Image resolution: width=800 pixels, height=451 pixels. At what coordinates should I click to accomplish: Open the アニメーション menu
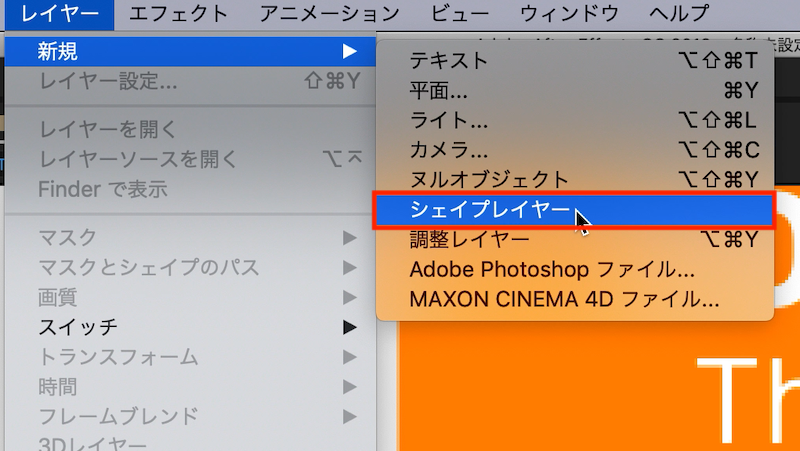[x=329, y=14]
